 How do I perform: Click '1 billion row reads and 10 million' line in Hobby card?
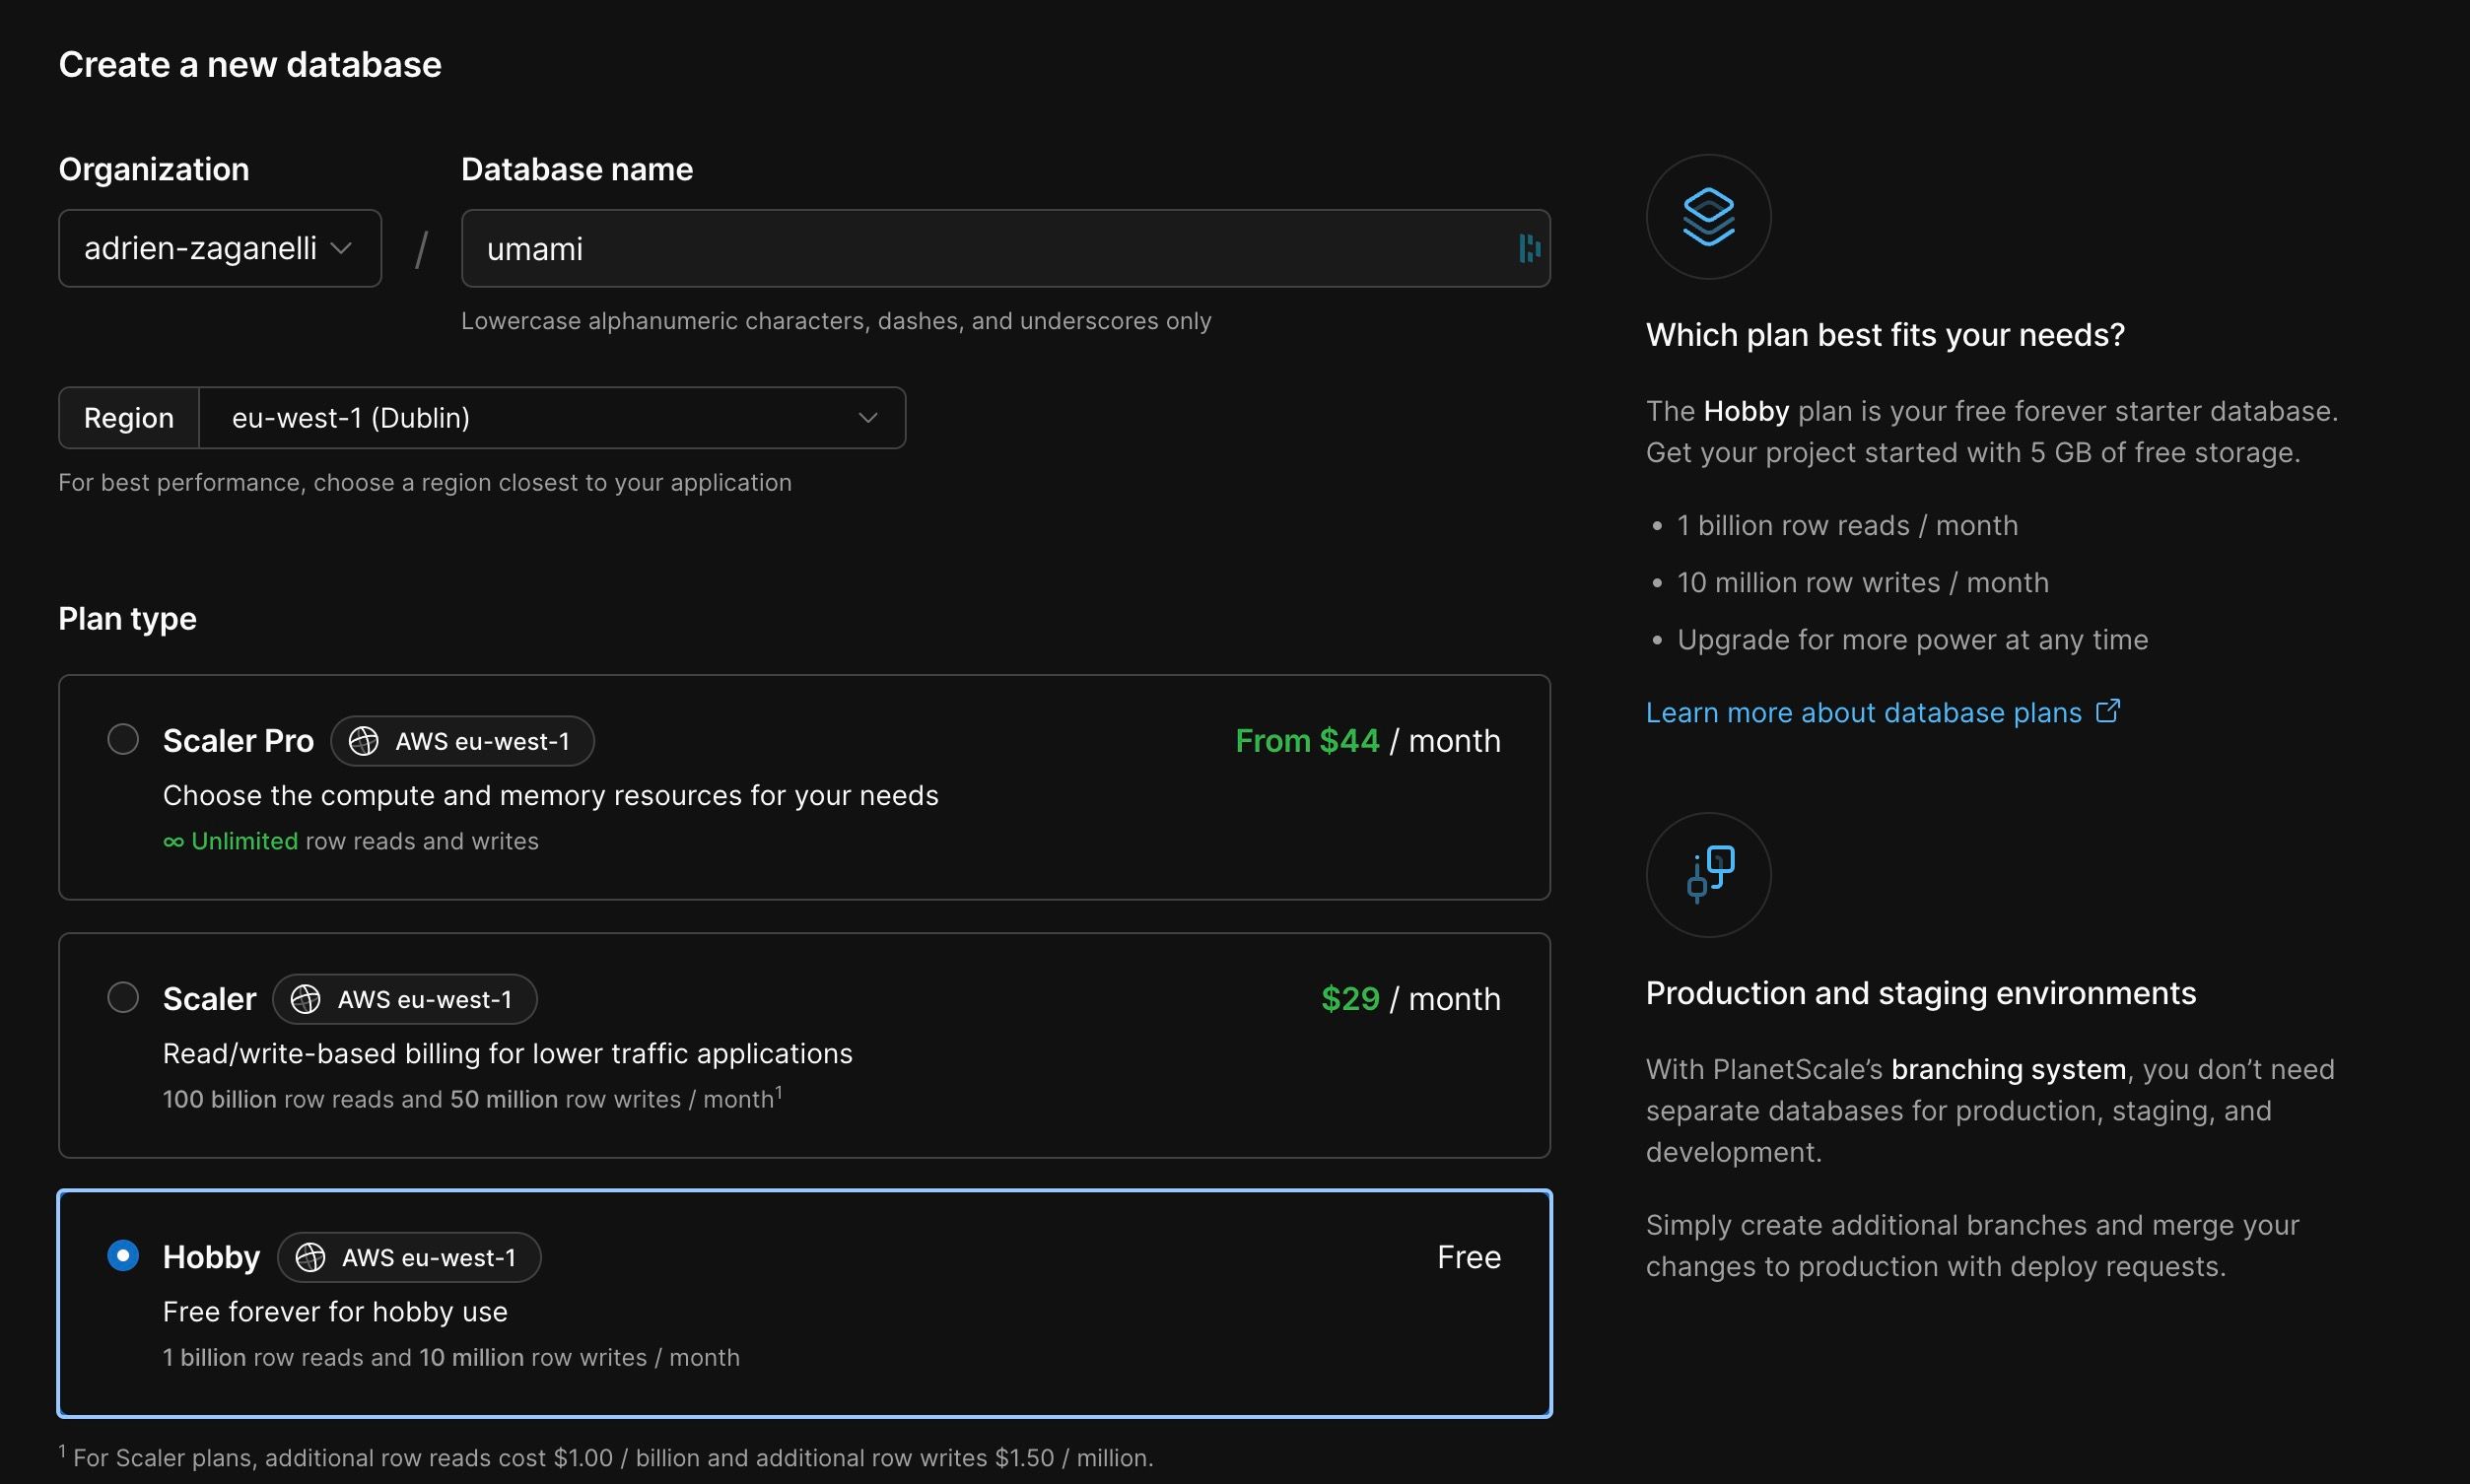coord(451,1358)
